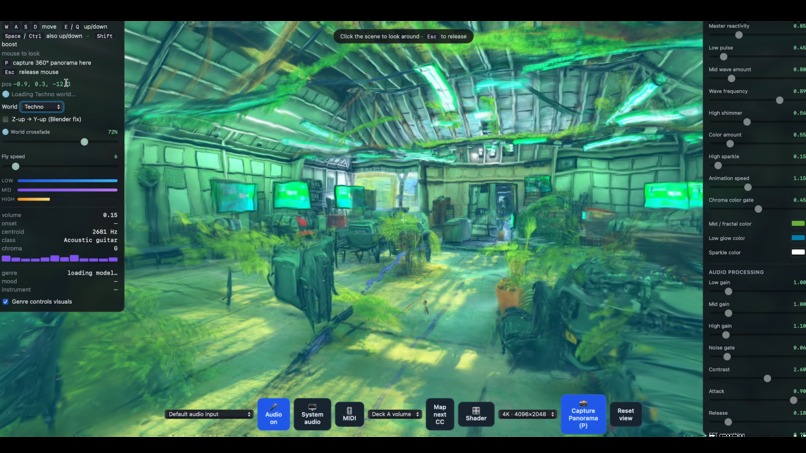Click the Noise gate slider handle
Screen dimensions: 806x453
pyautogui.click(x=727, y=357)
